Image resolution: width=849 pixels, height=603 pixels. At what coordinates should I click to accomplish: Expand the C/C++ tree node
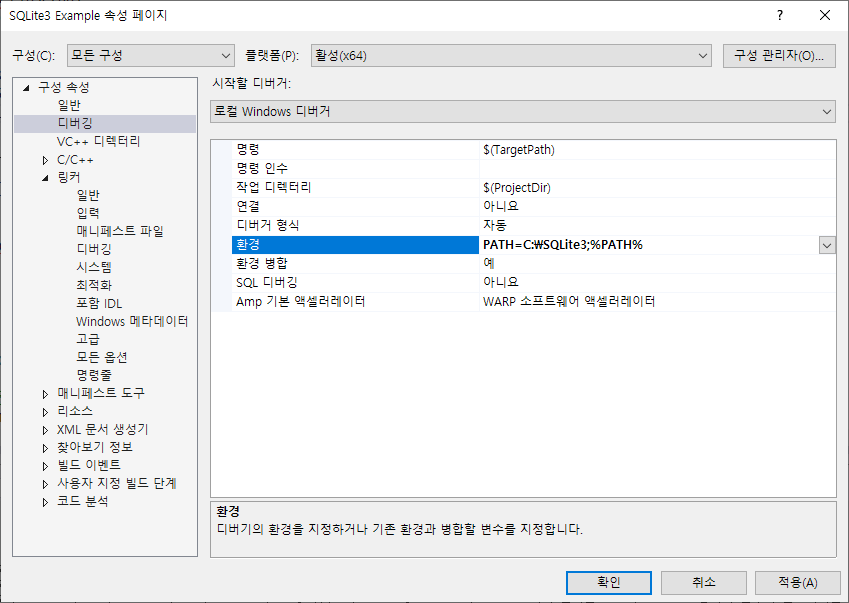point(45,160)
